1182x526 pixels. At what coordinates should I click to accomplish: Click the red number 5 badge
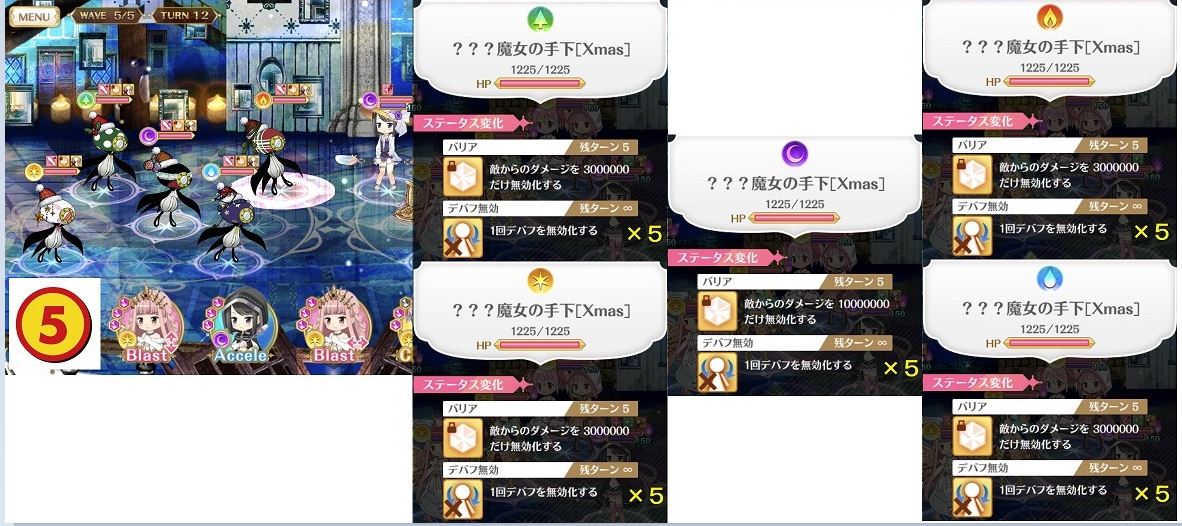tap(54, 325)
